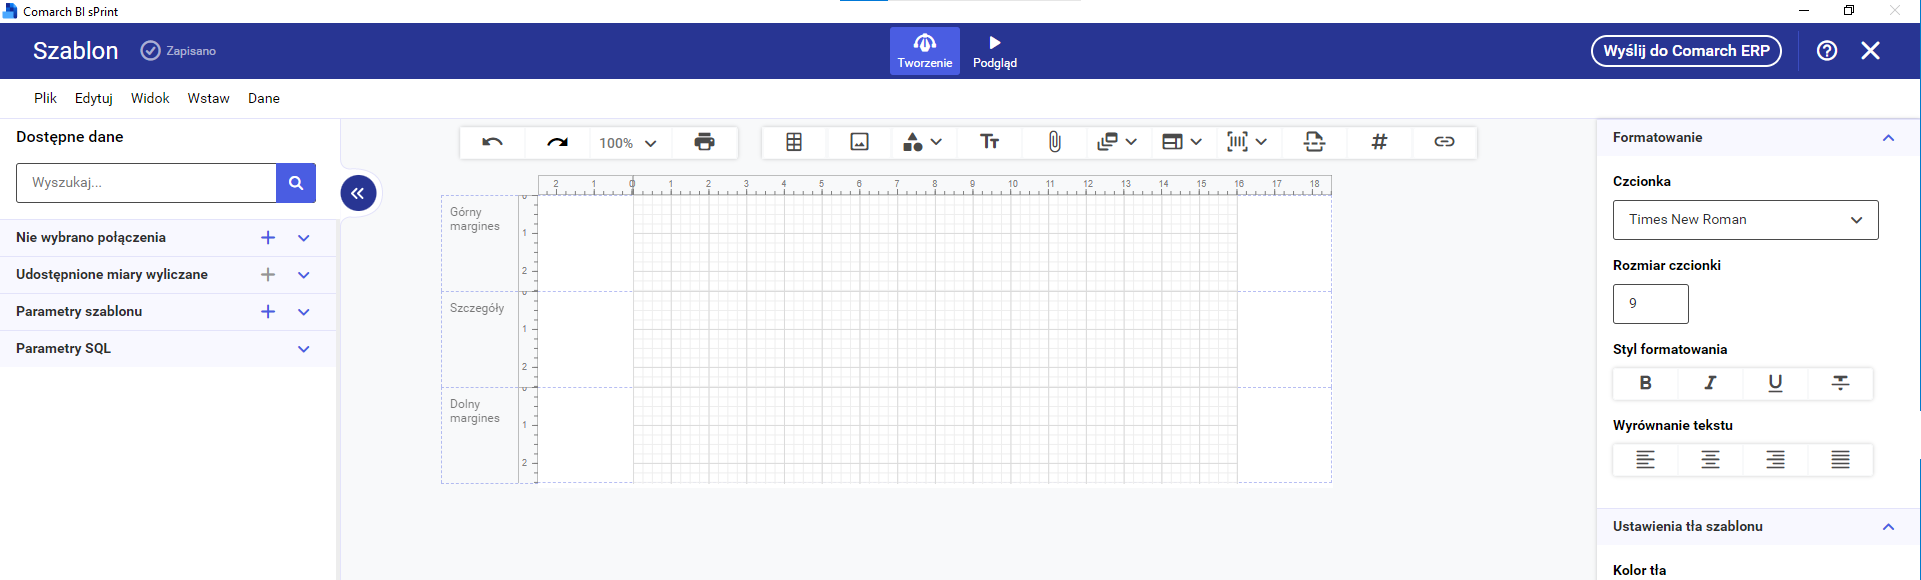
Task: Open the barcode type dropdown arrow
Action: point(1261,142)
